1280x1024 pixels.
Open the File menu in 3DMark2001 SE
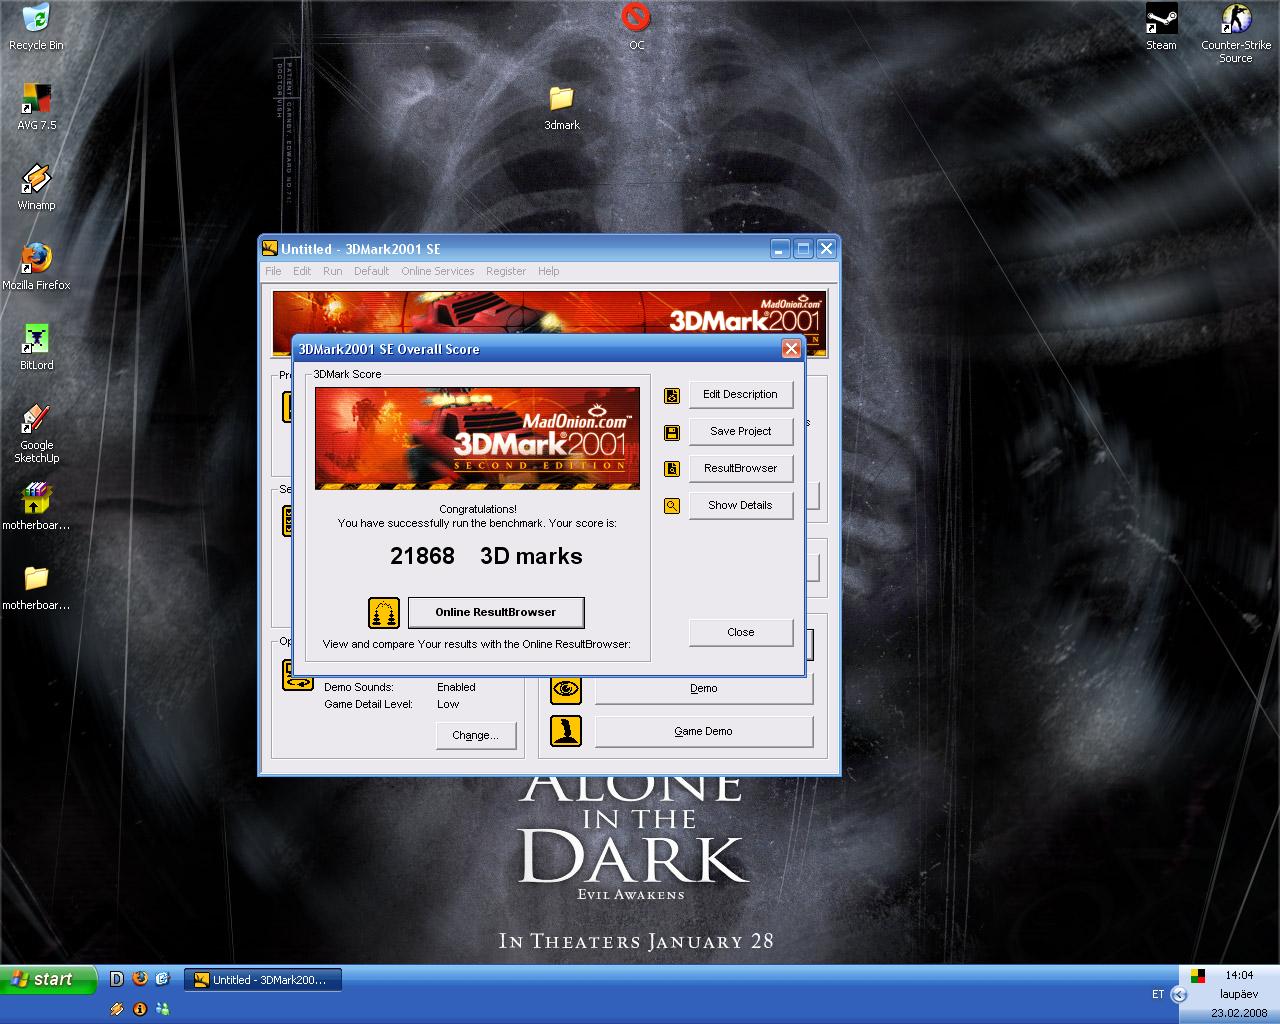coord(273,271)
